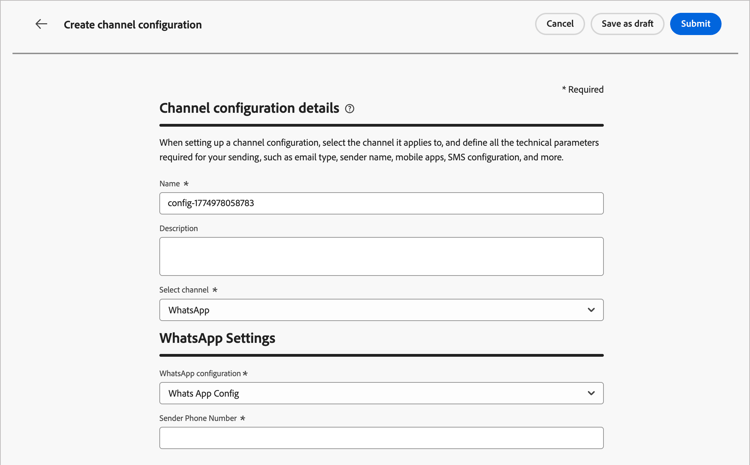Viewport: 750px width, 465px height.
Task: Open help for Channel configuration details
Action: (x=350, y=109)
